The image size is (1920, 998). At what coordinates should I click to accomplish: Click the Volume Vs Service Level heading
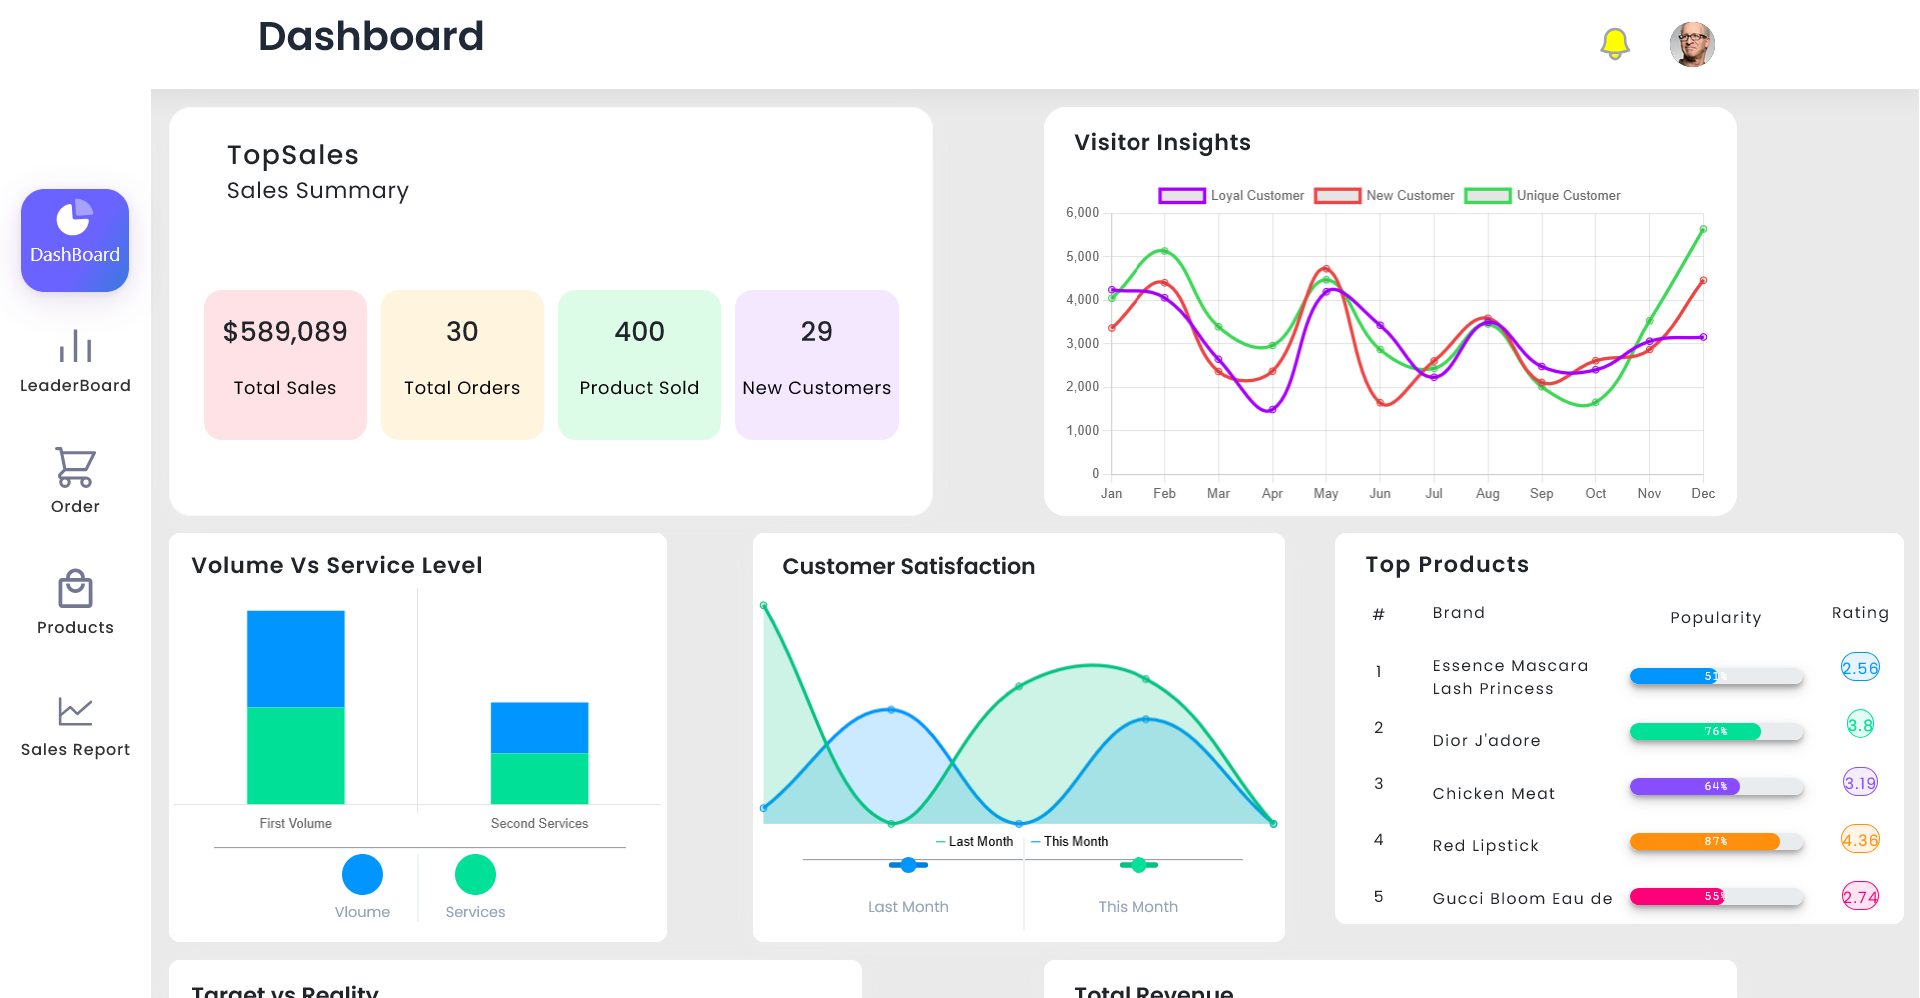(337, 565)
